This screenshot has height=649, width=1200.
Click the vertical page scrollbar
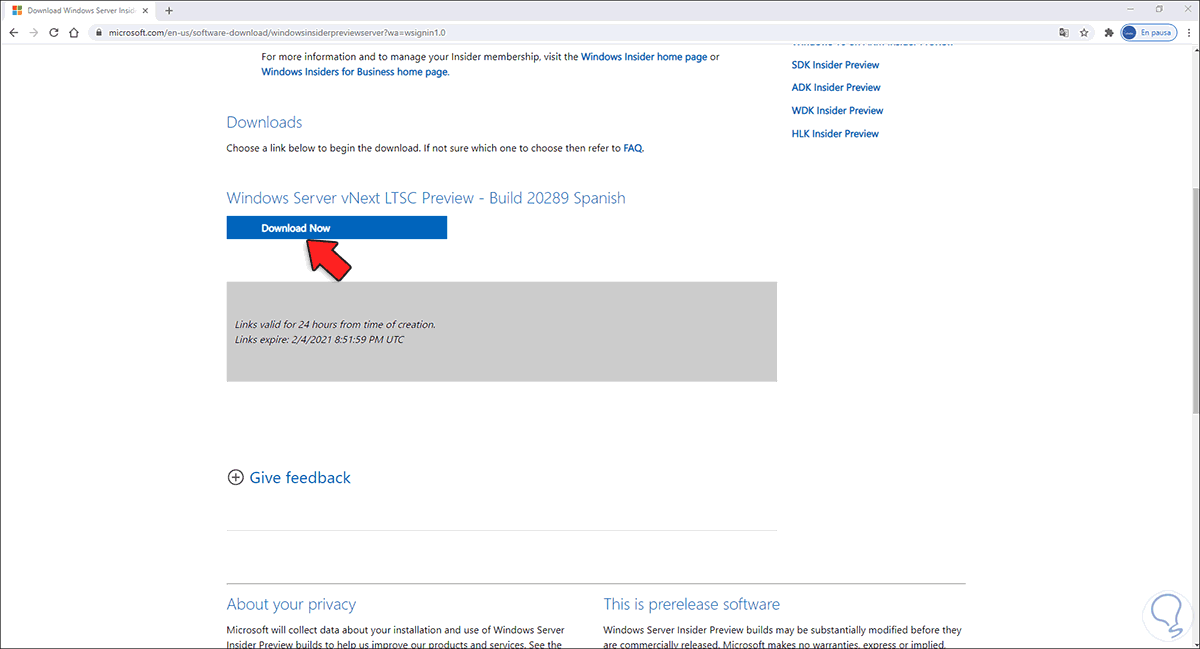coord(1194,300)
